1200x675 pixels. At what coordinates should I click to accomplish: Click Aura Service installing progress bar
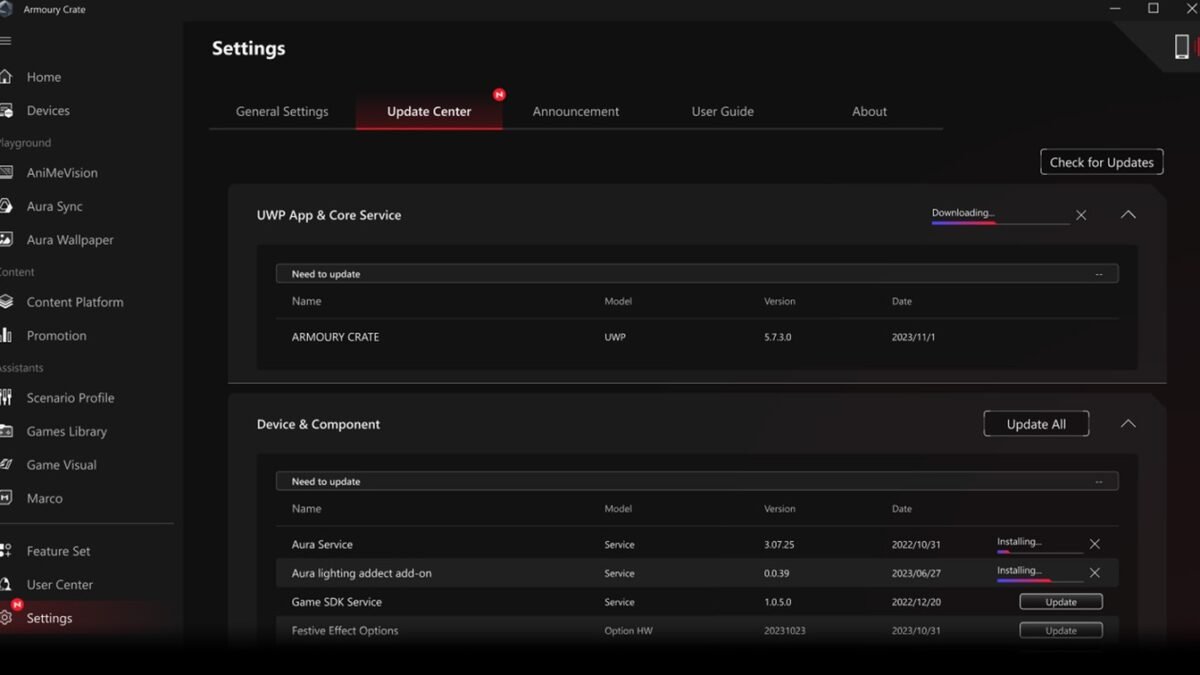pos(1040,551)
